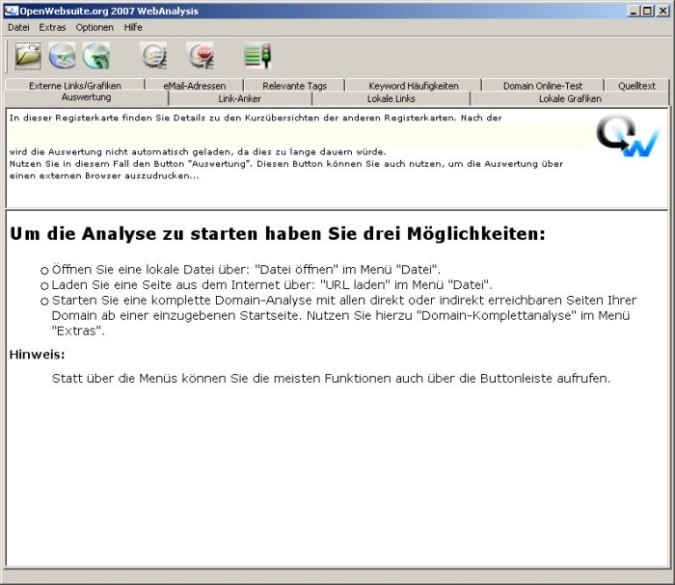Switch to the Lokale Links tab
The height and width of the screenshot is (585, 675).
pyautogui.click(x=391, y=99)
